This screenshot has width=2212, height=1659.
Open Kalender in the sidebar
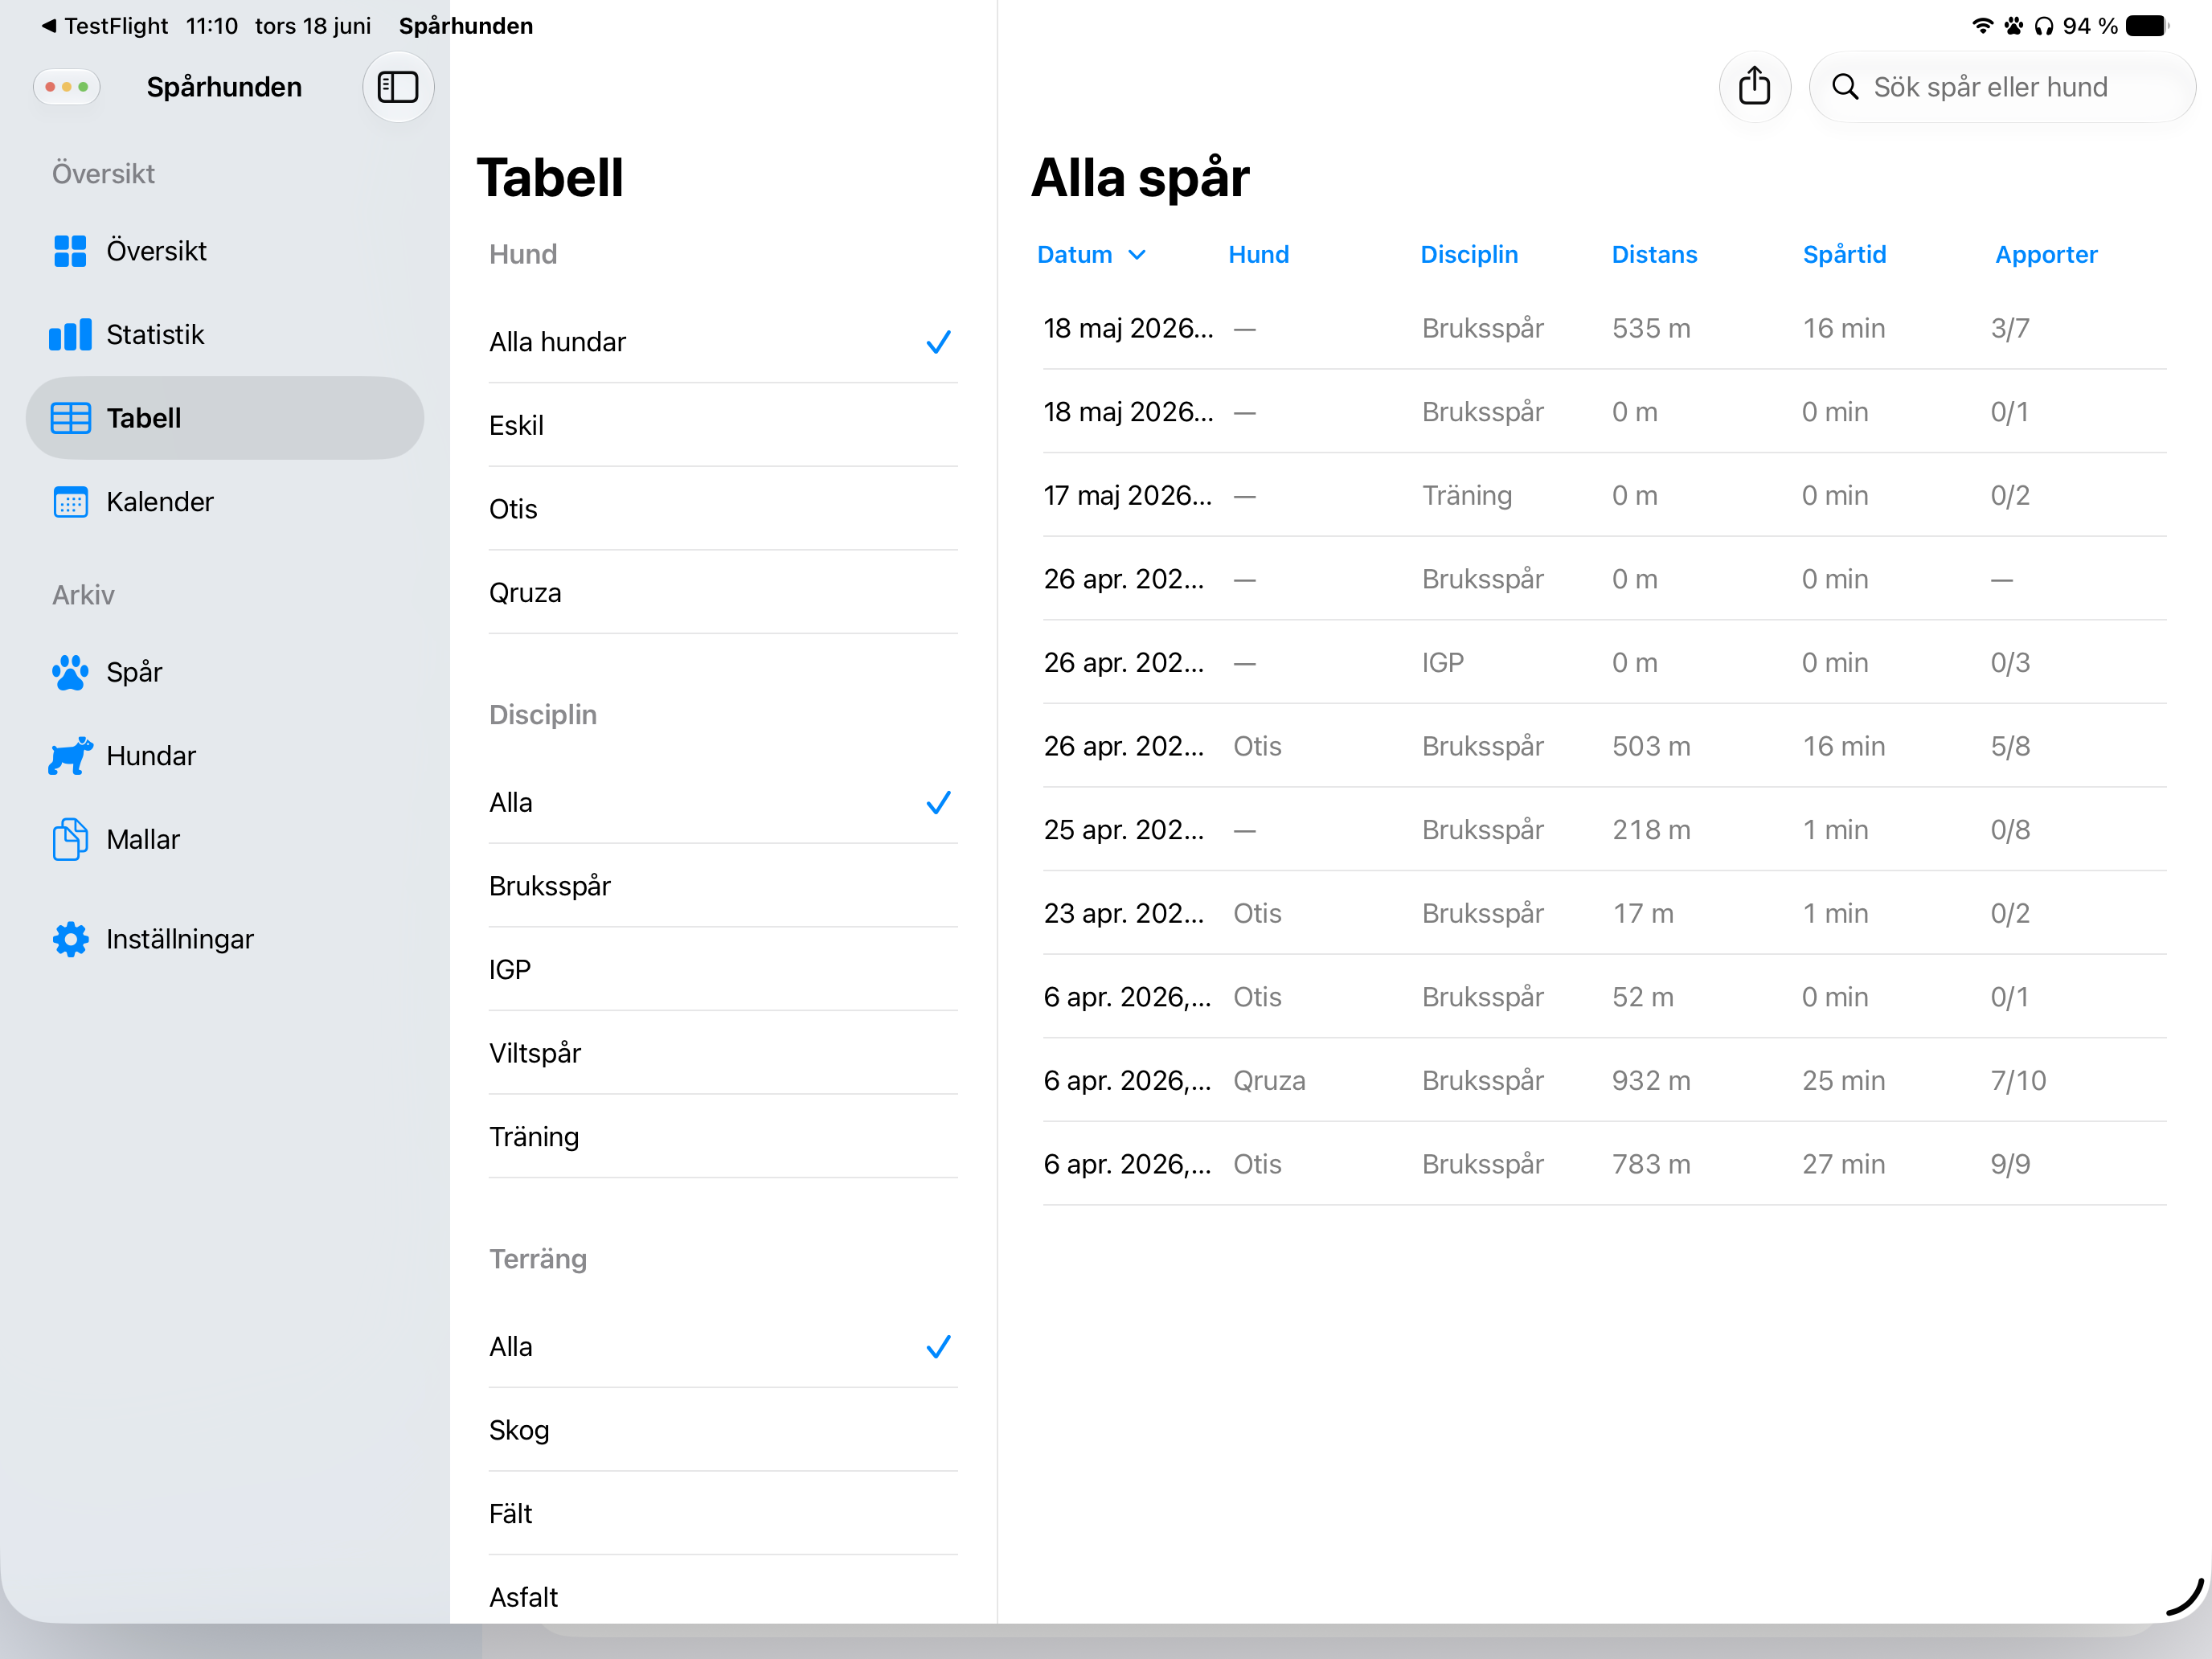225,502
